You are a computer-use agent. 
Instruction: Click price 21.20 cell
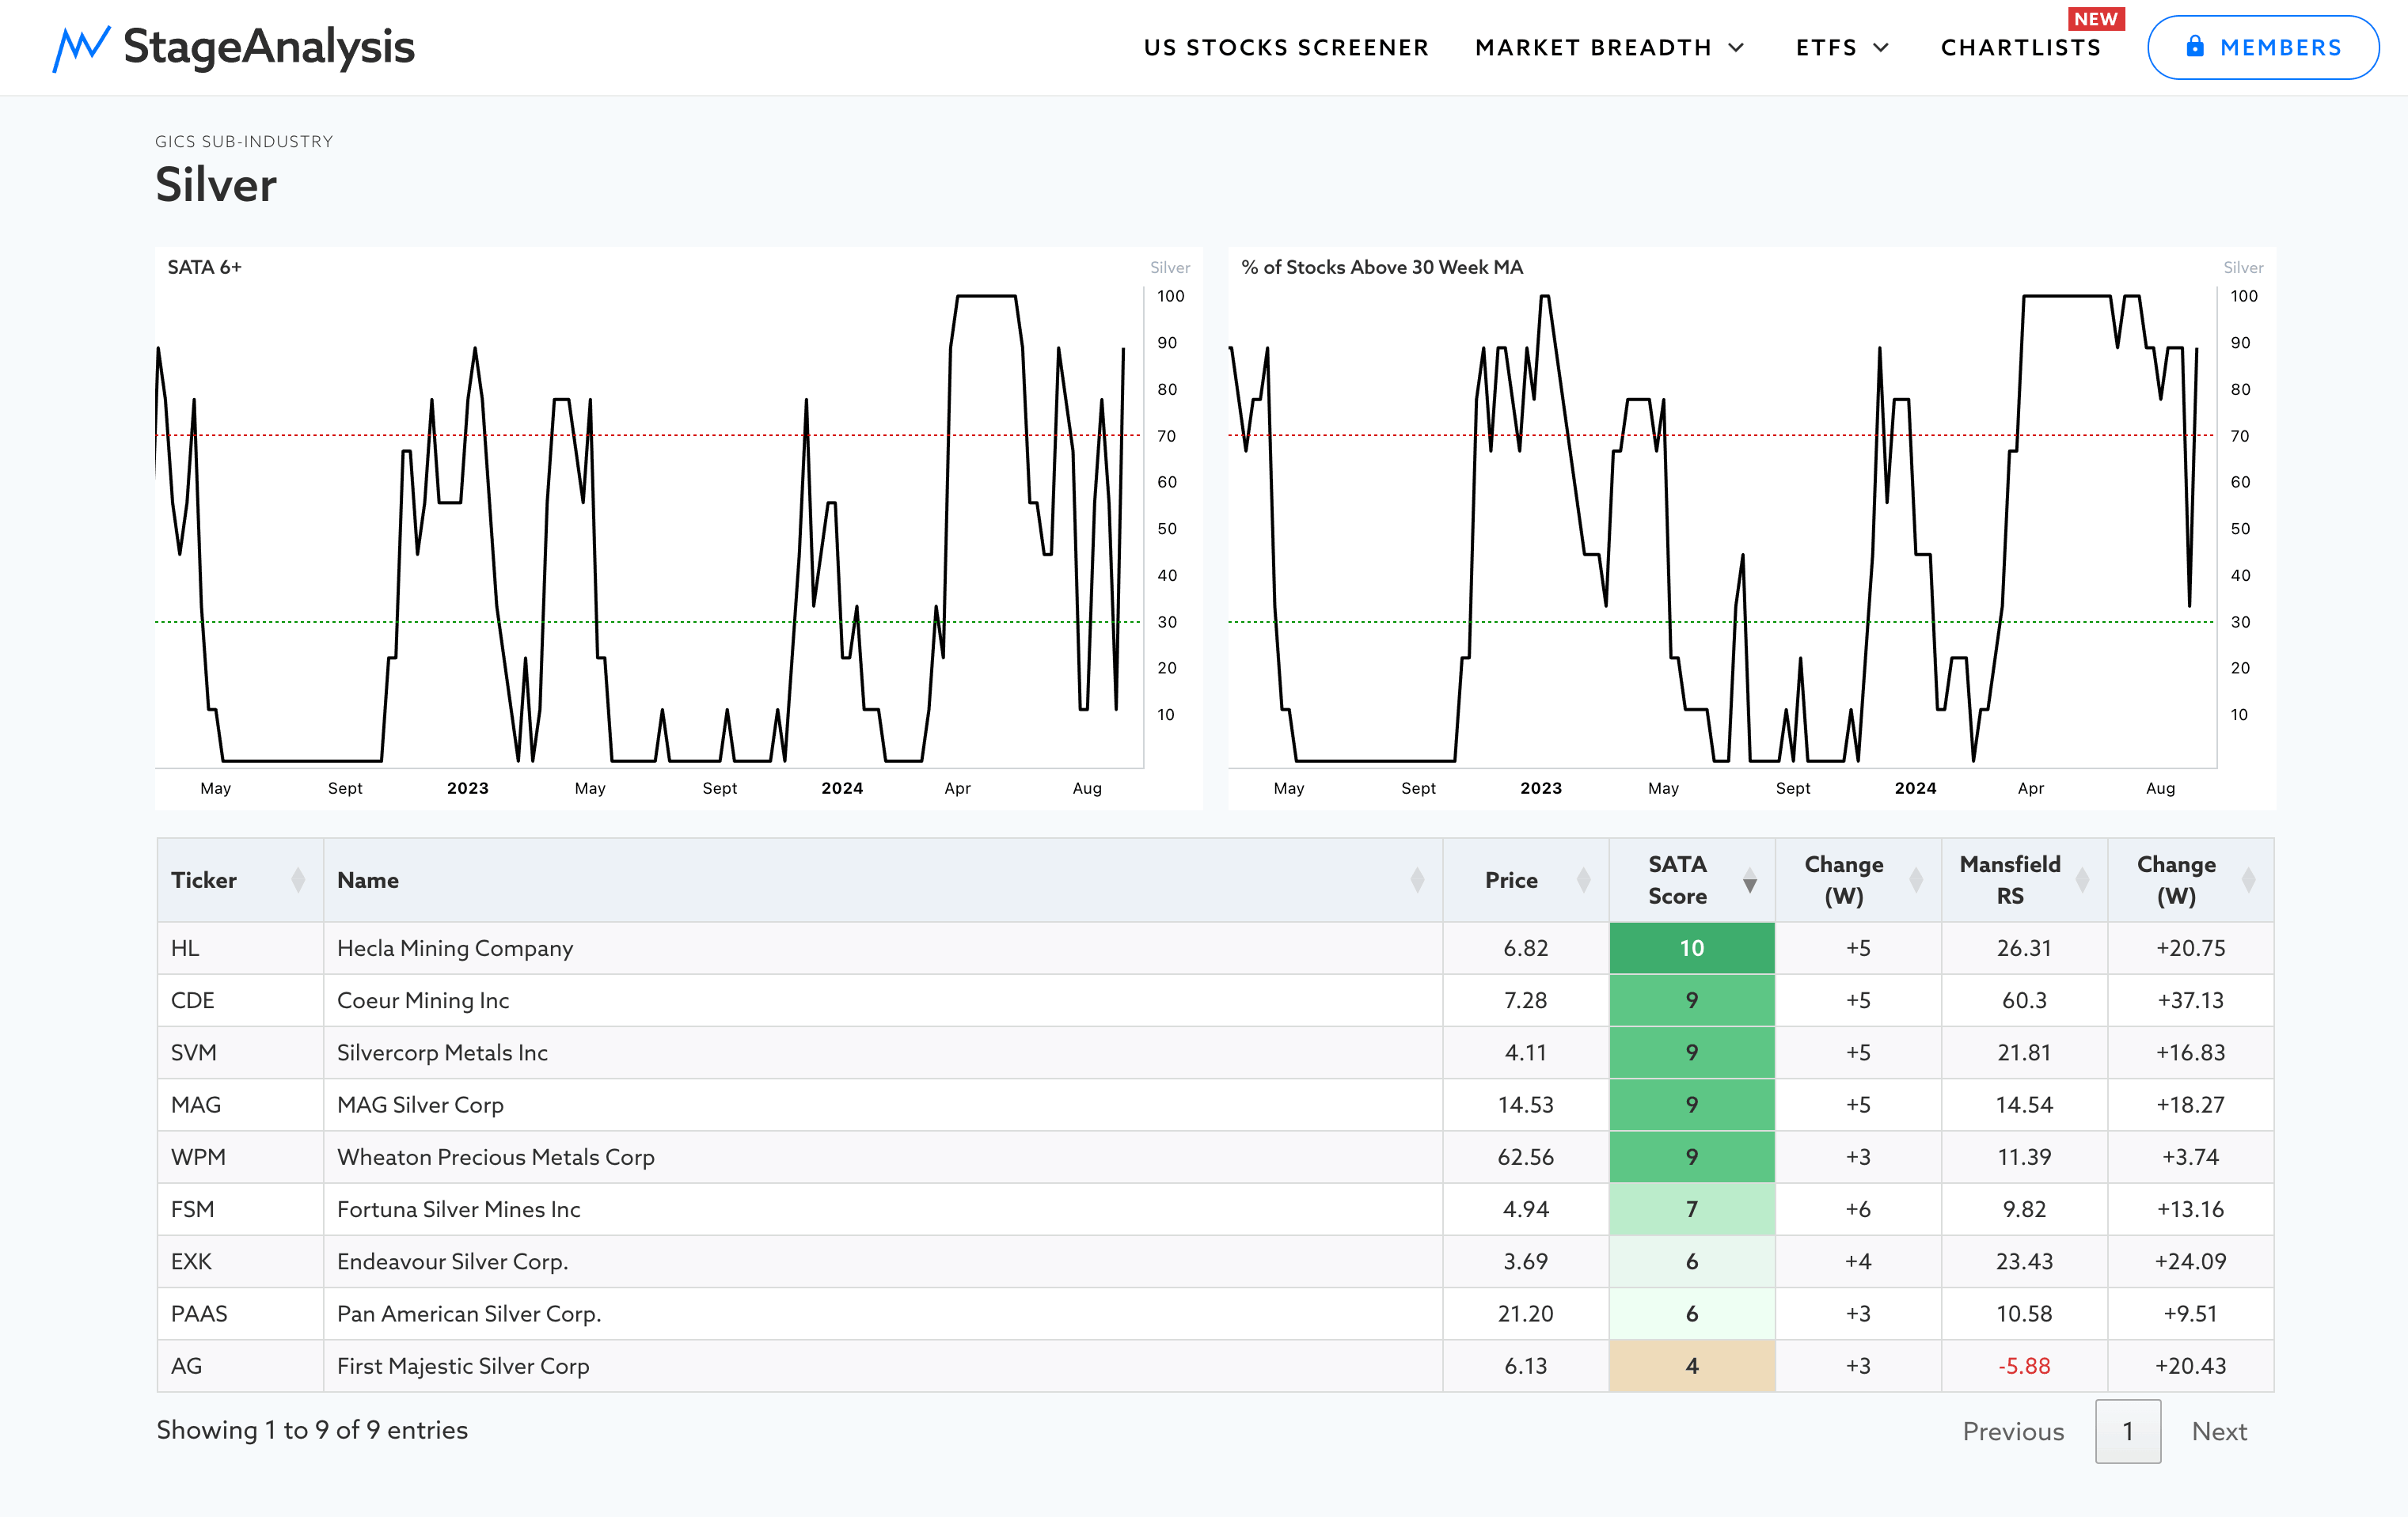click(1525, 1313)
